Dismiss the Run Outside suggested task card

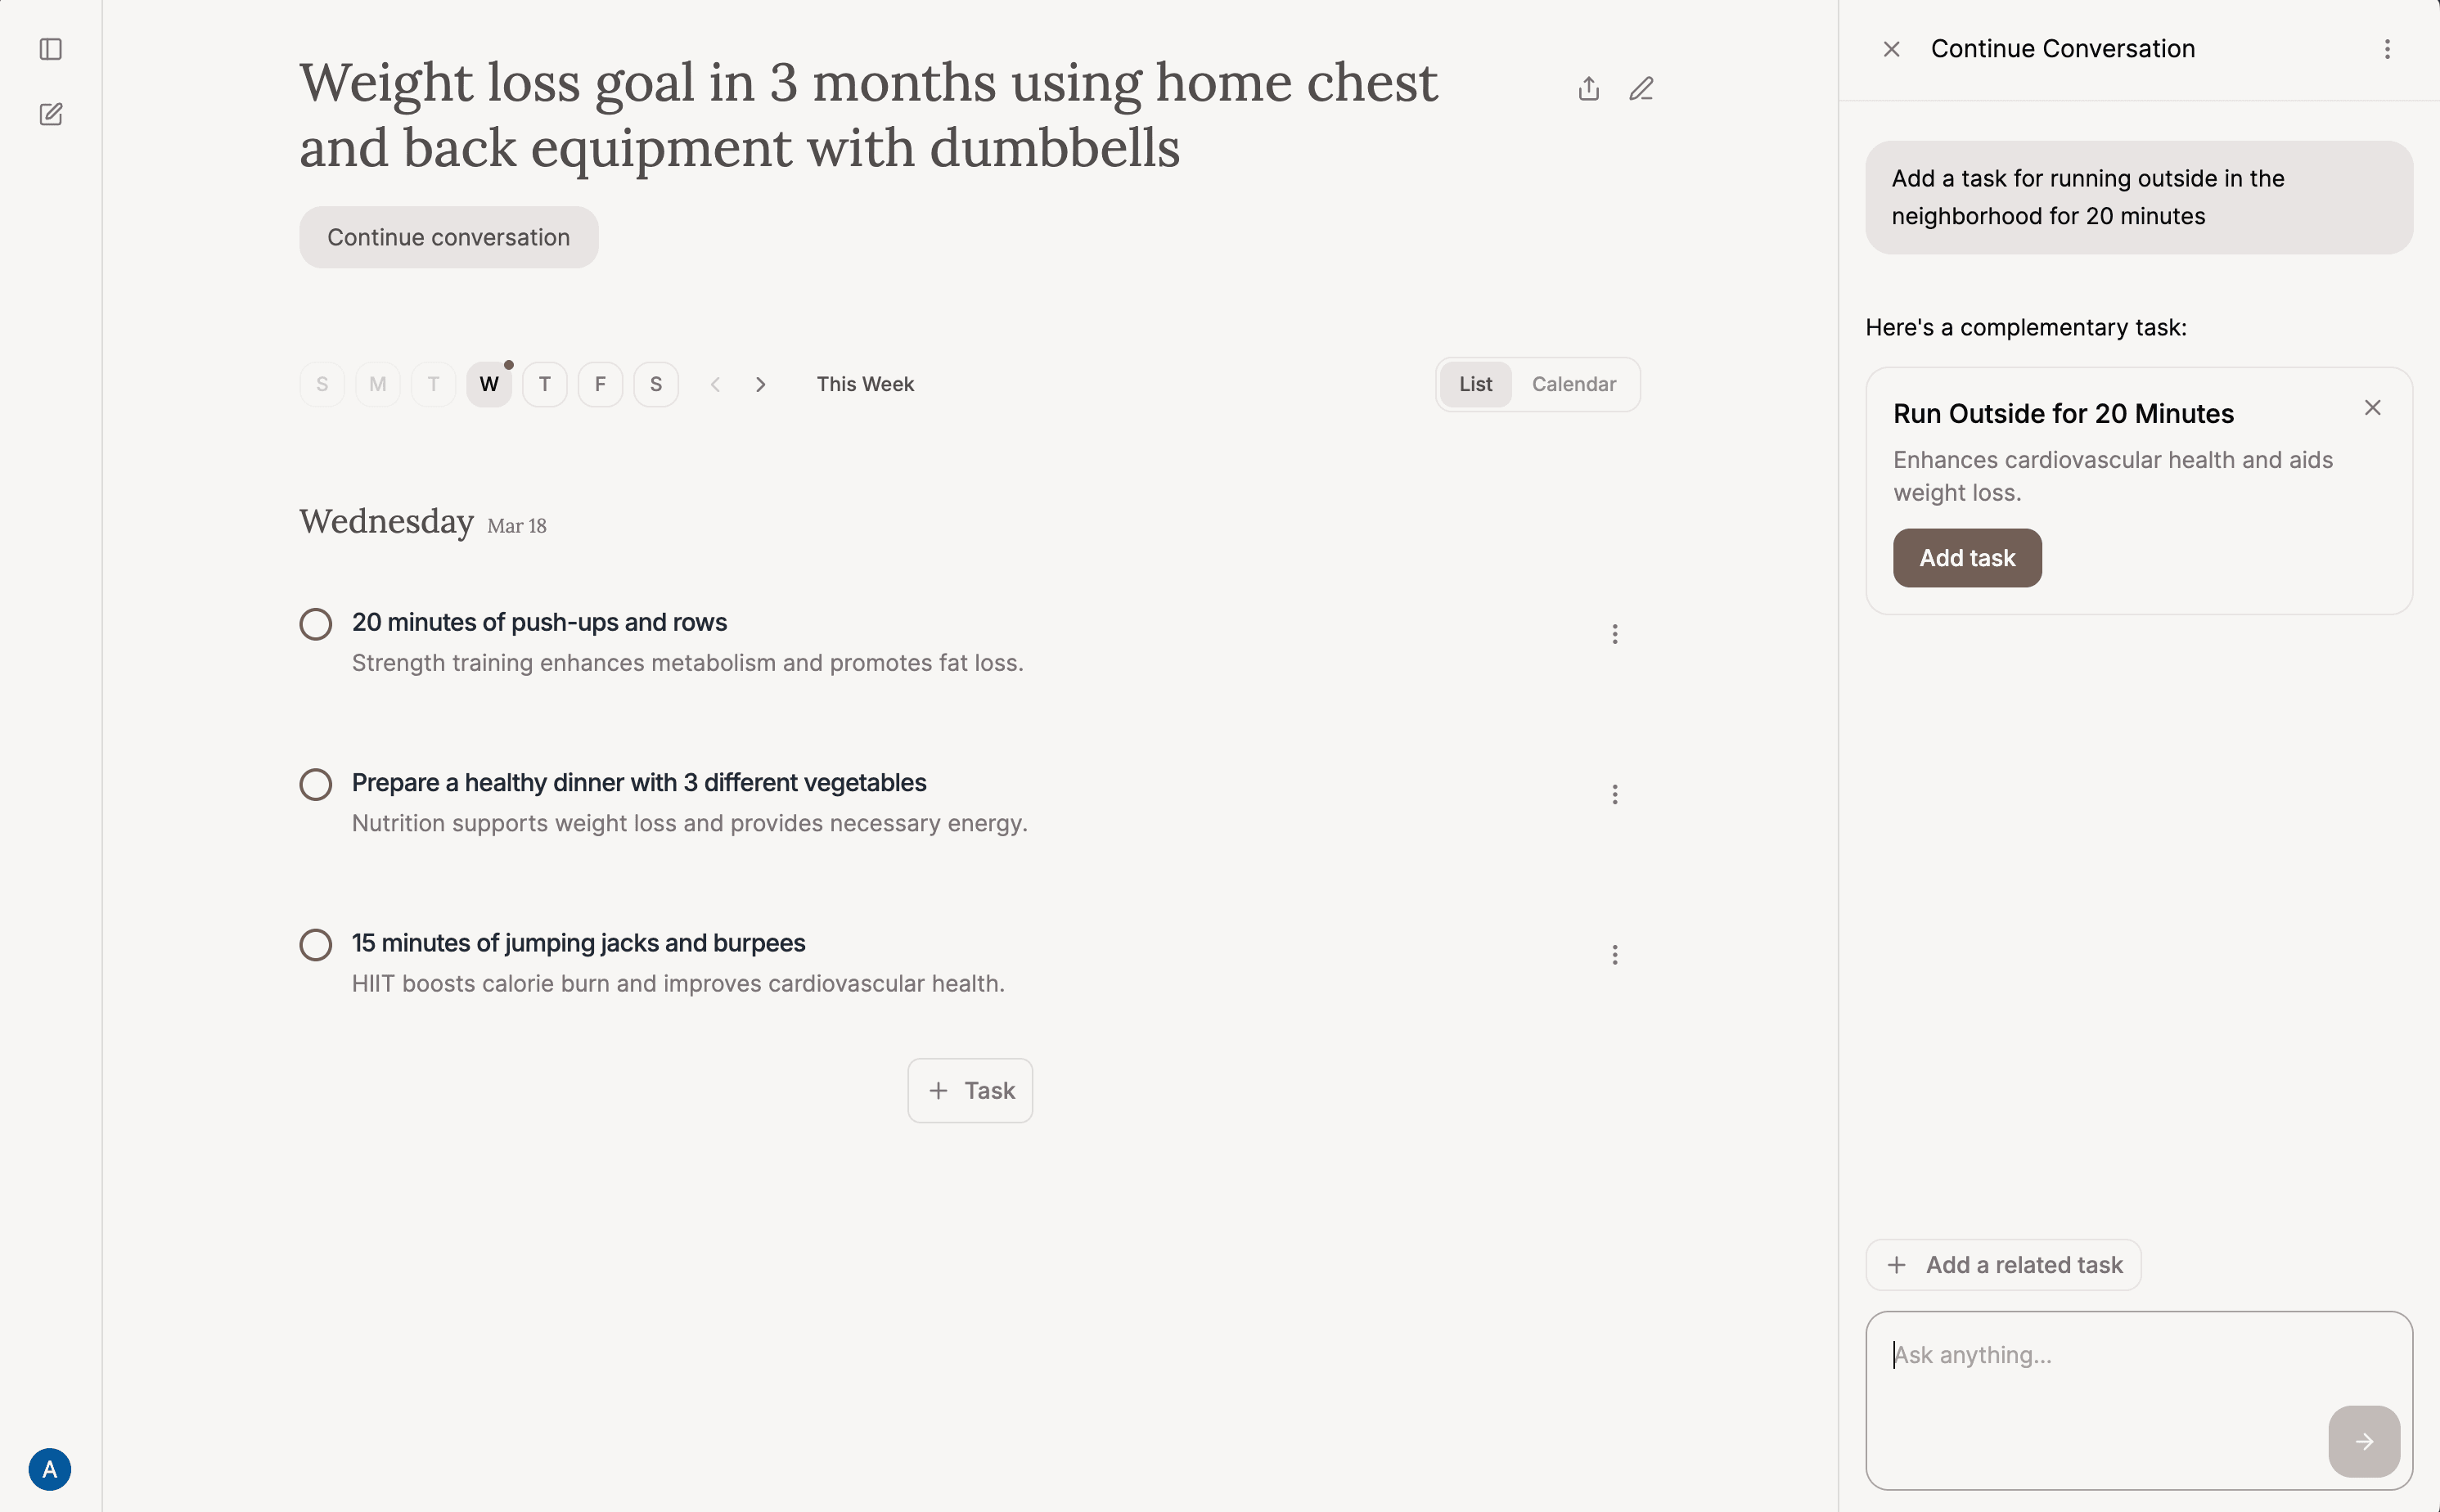2372,407
